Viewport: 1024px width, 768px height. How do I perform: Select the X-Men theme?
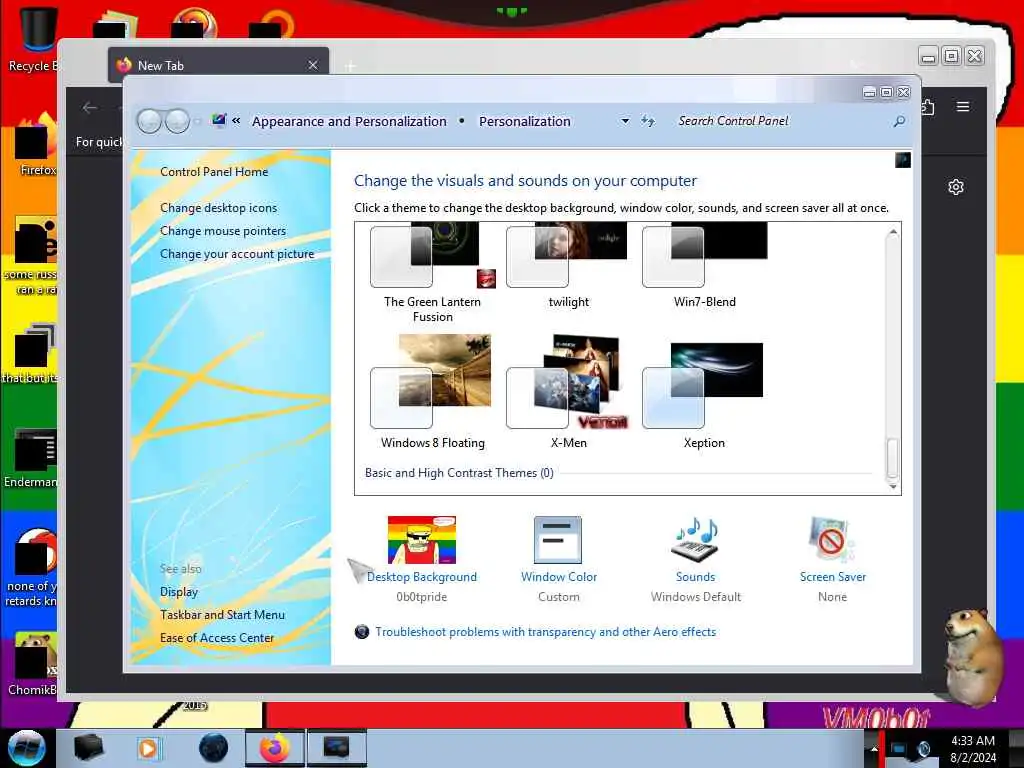(x=568, y=392)
